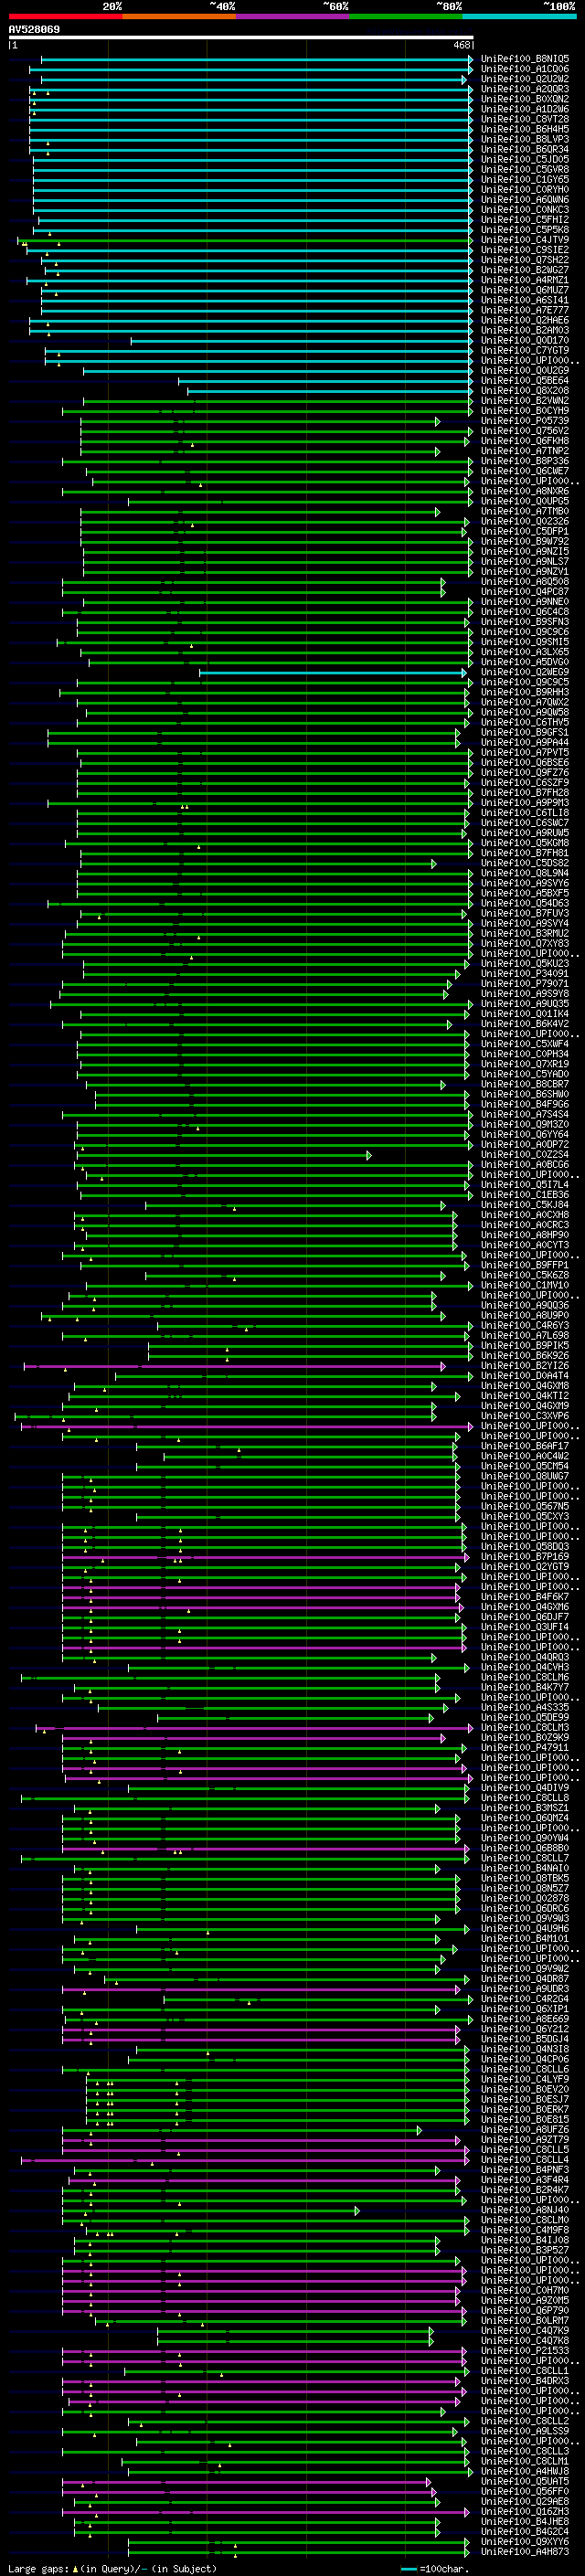Select label UniRef100_C0RYH0
This screenshot has width=585, height=2576.
525,190
